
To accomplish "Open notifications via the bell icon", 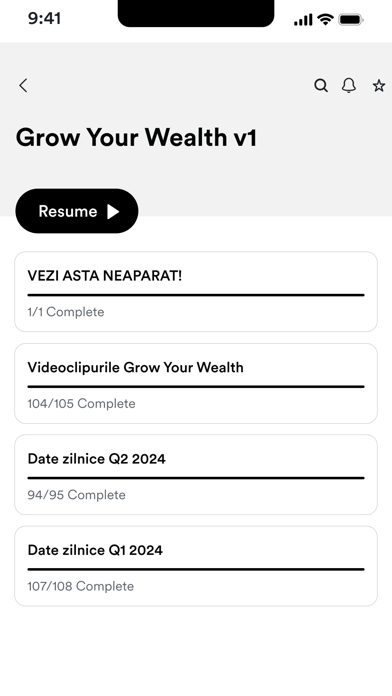I will [349, 85].
